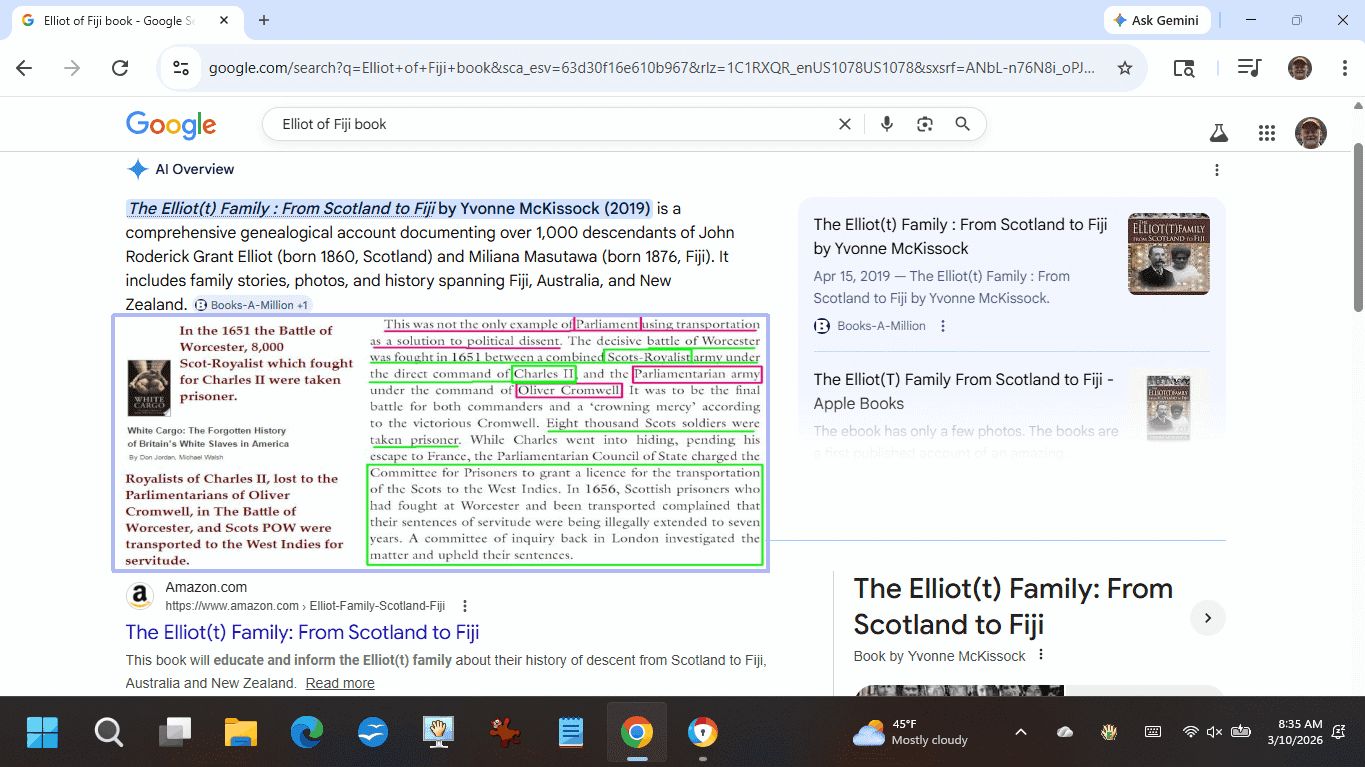This screenshot has height=767, width=1365.
Task: Open Chrome's three-dot menu
Action: pyautogui.click(x=1345, y=68)
